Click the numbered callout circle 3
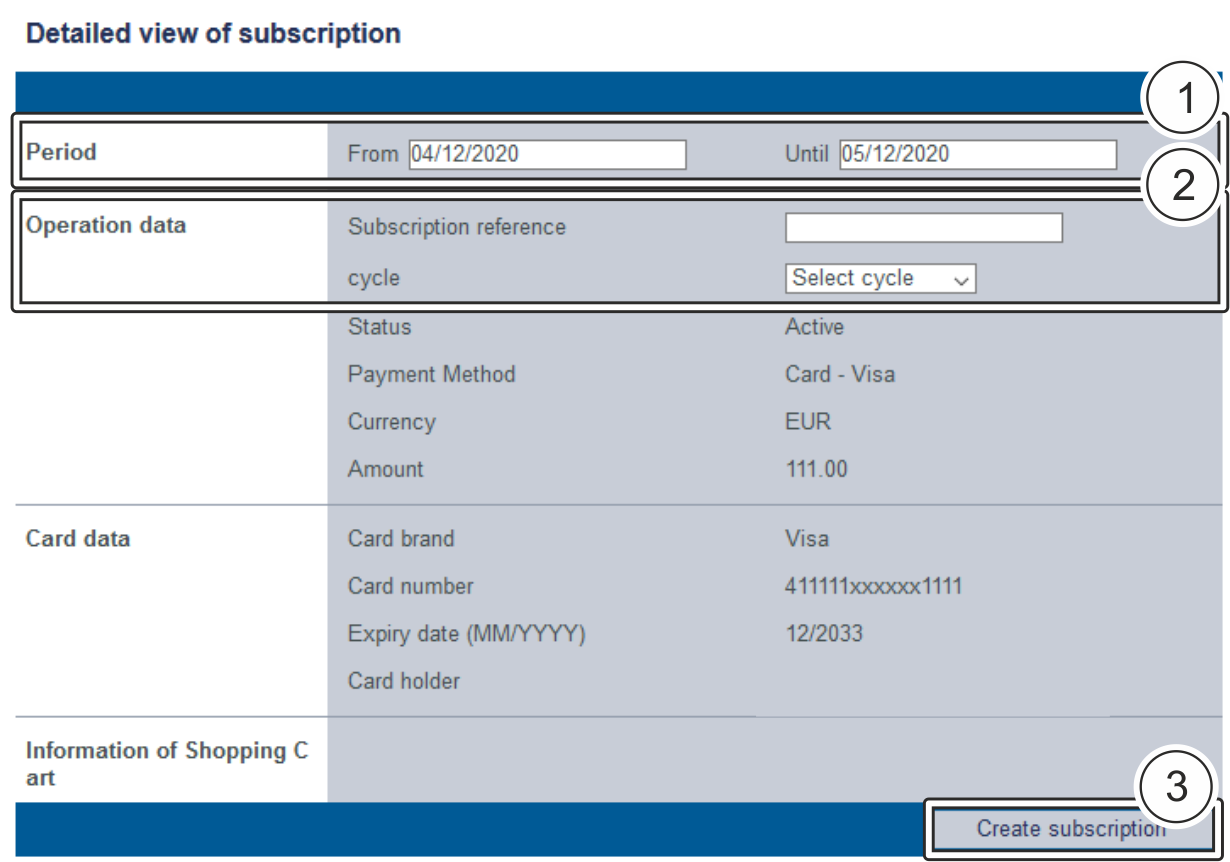Image resolution: width=1230 pixels, height=862 pixels. click(1177, 787)
